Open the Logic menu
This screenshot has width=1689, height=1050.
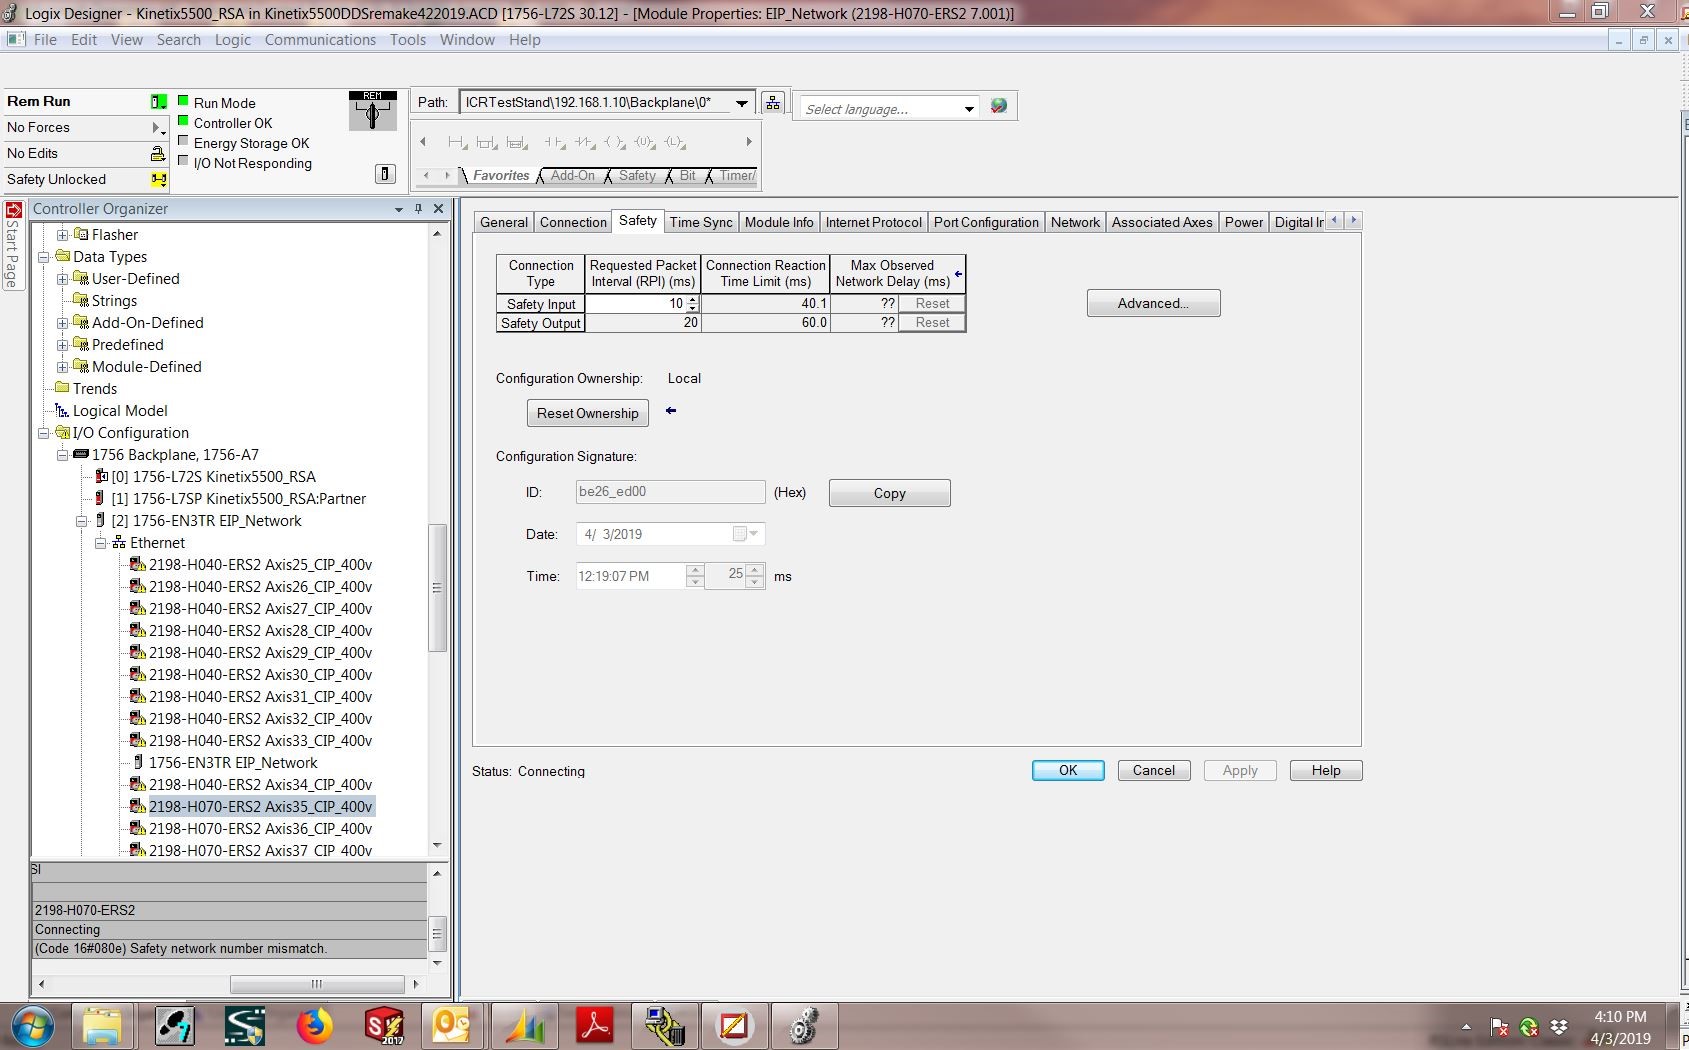pos(233,40)
